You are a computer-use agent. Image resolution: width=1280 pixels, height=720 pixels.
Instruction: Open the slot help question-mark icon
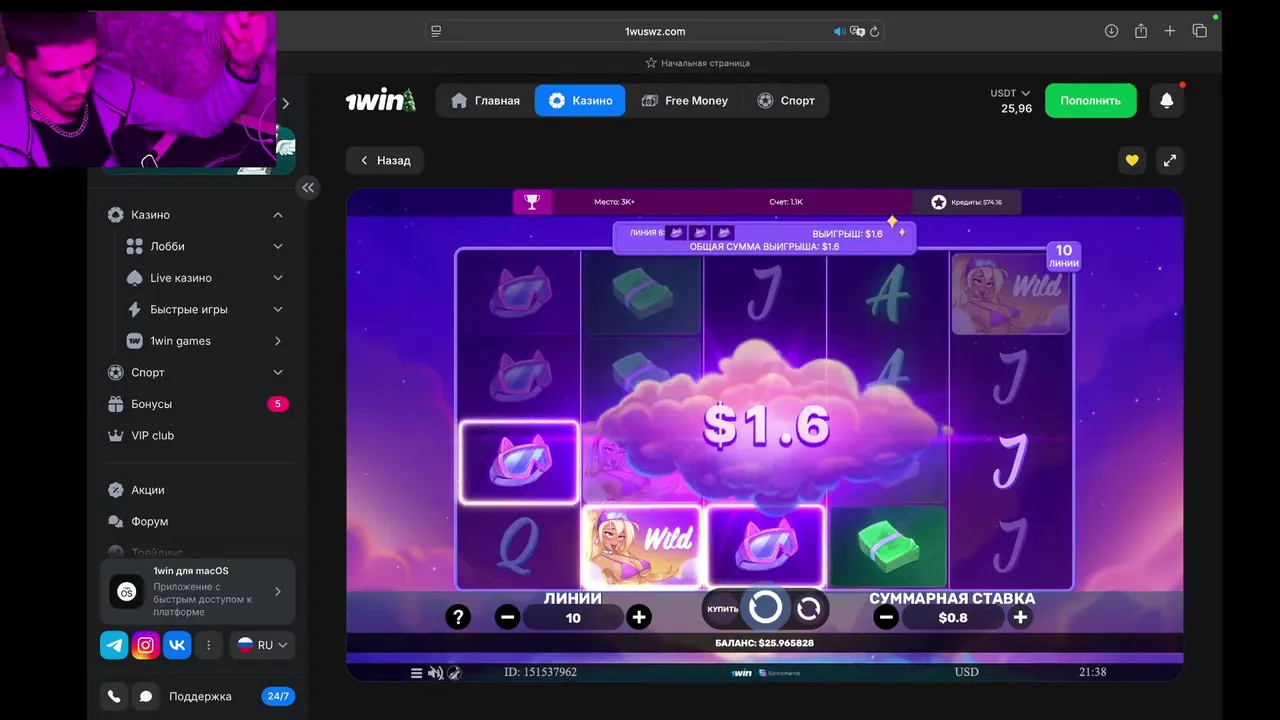pyautogui.click(x=458, y=617)
